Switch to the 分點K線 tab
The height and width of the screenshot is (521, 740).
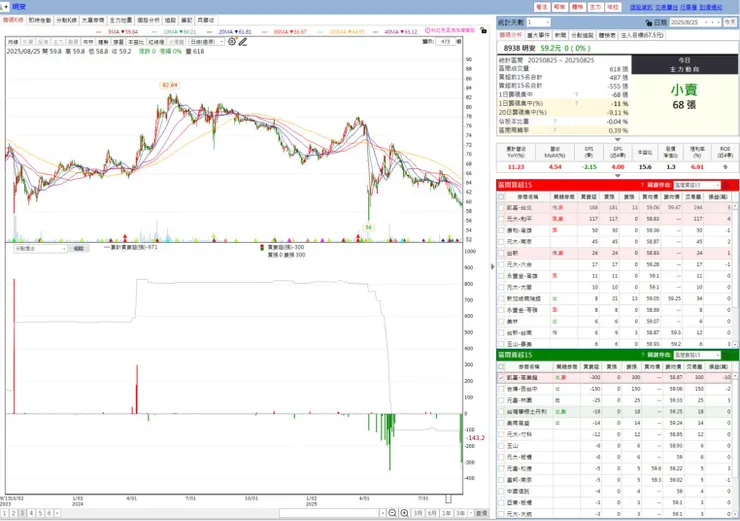click(66, 20)
